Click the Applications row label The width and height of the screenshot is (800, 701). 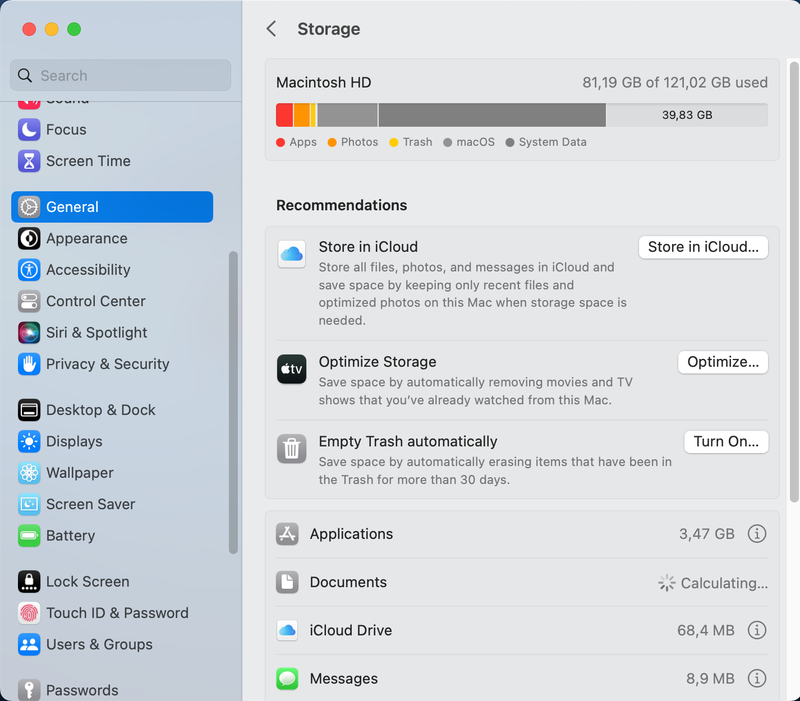tap(352, 534)
